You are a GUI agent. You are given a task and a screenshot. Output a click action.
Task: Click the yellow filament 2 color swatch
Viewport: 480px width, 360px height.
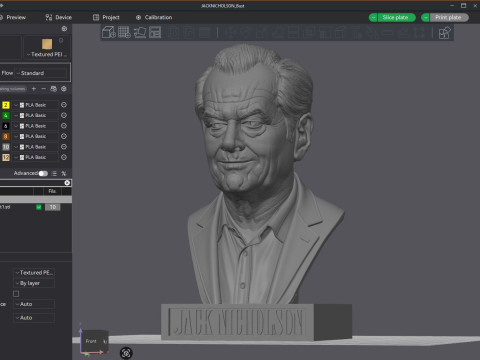(6, 105)
